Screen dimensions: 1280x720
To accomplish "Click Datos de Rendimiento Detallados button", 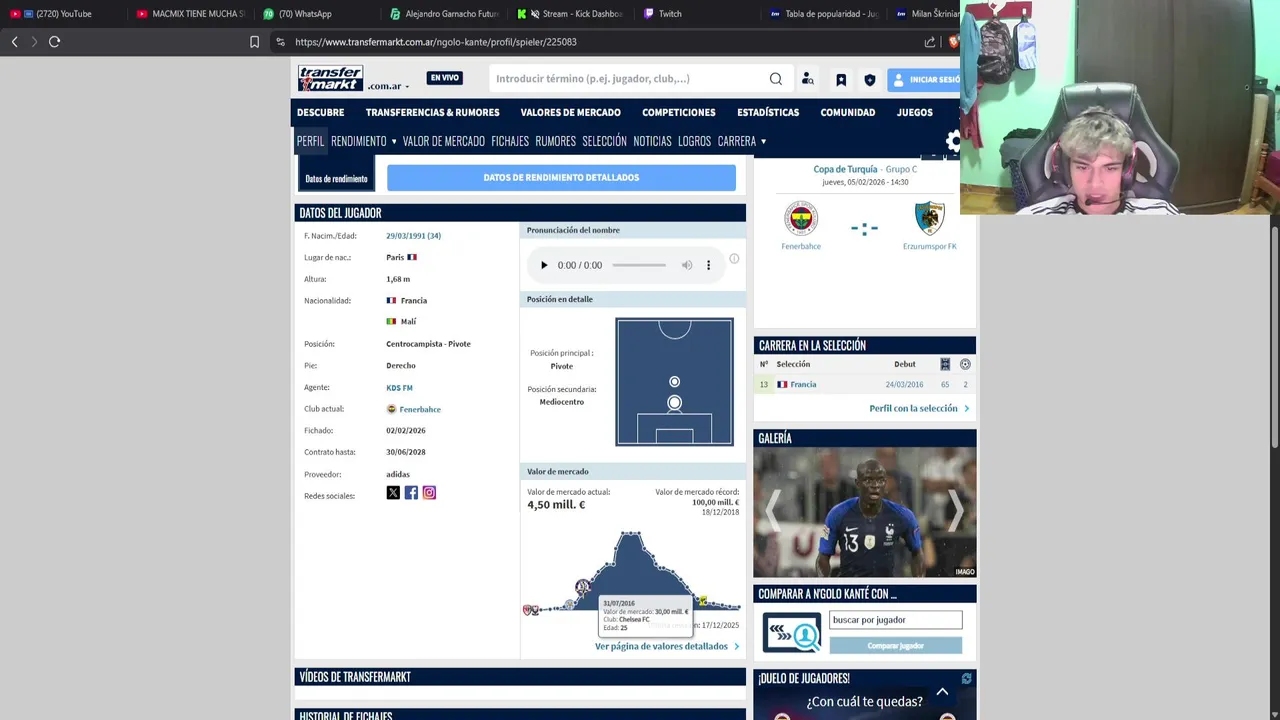I will click(561, 177).
